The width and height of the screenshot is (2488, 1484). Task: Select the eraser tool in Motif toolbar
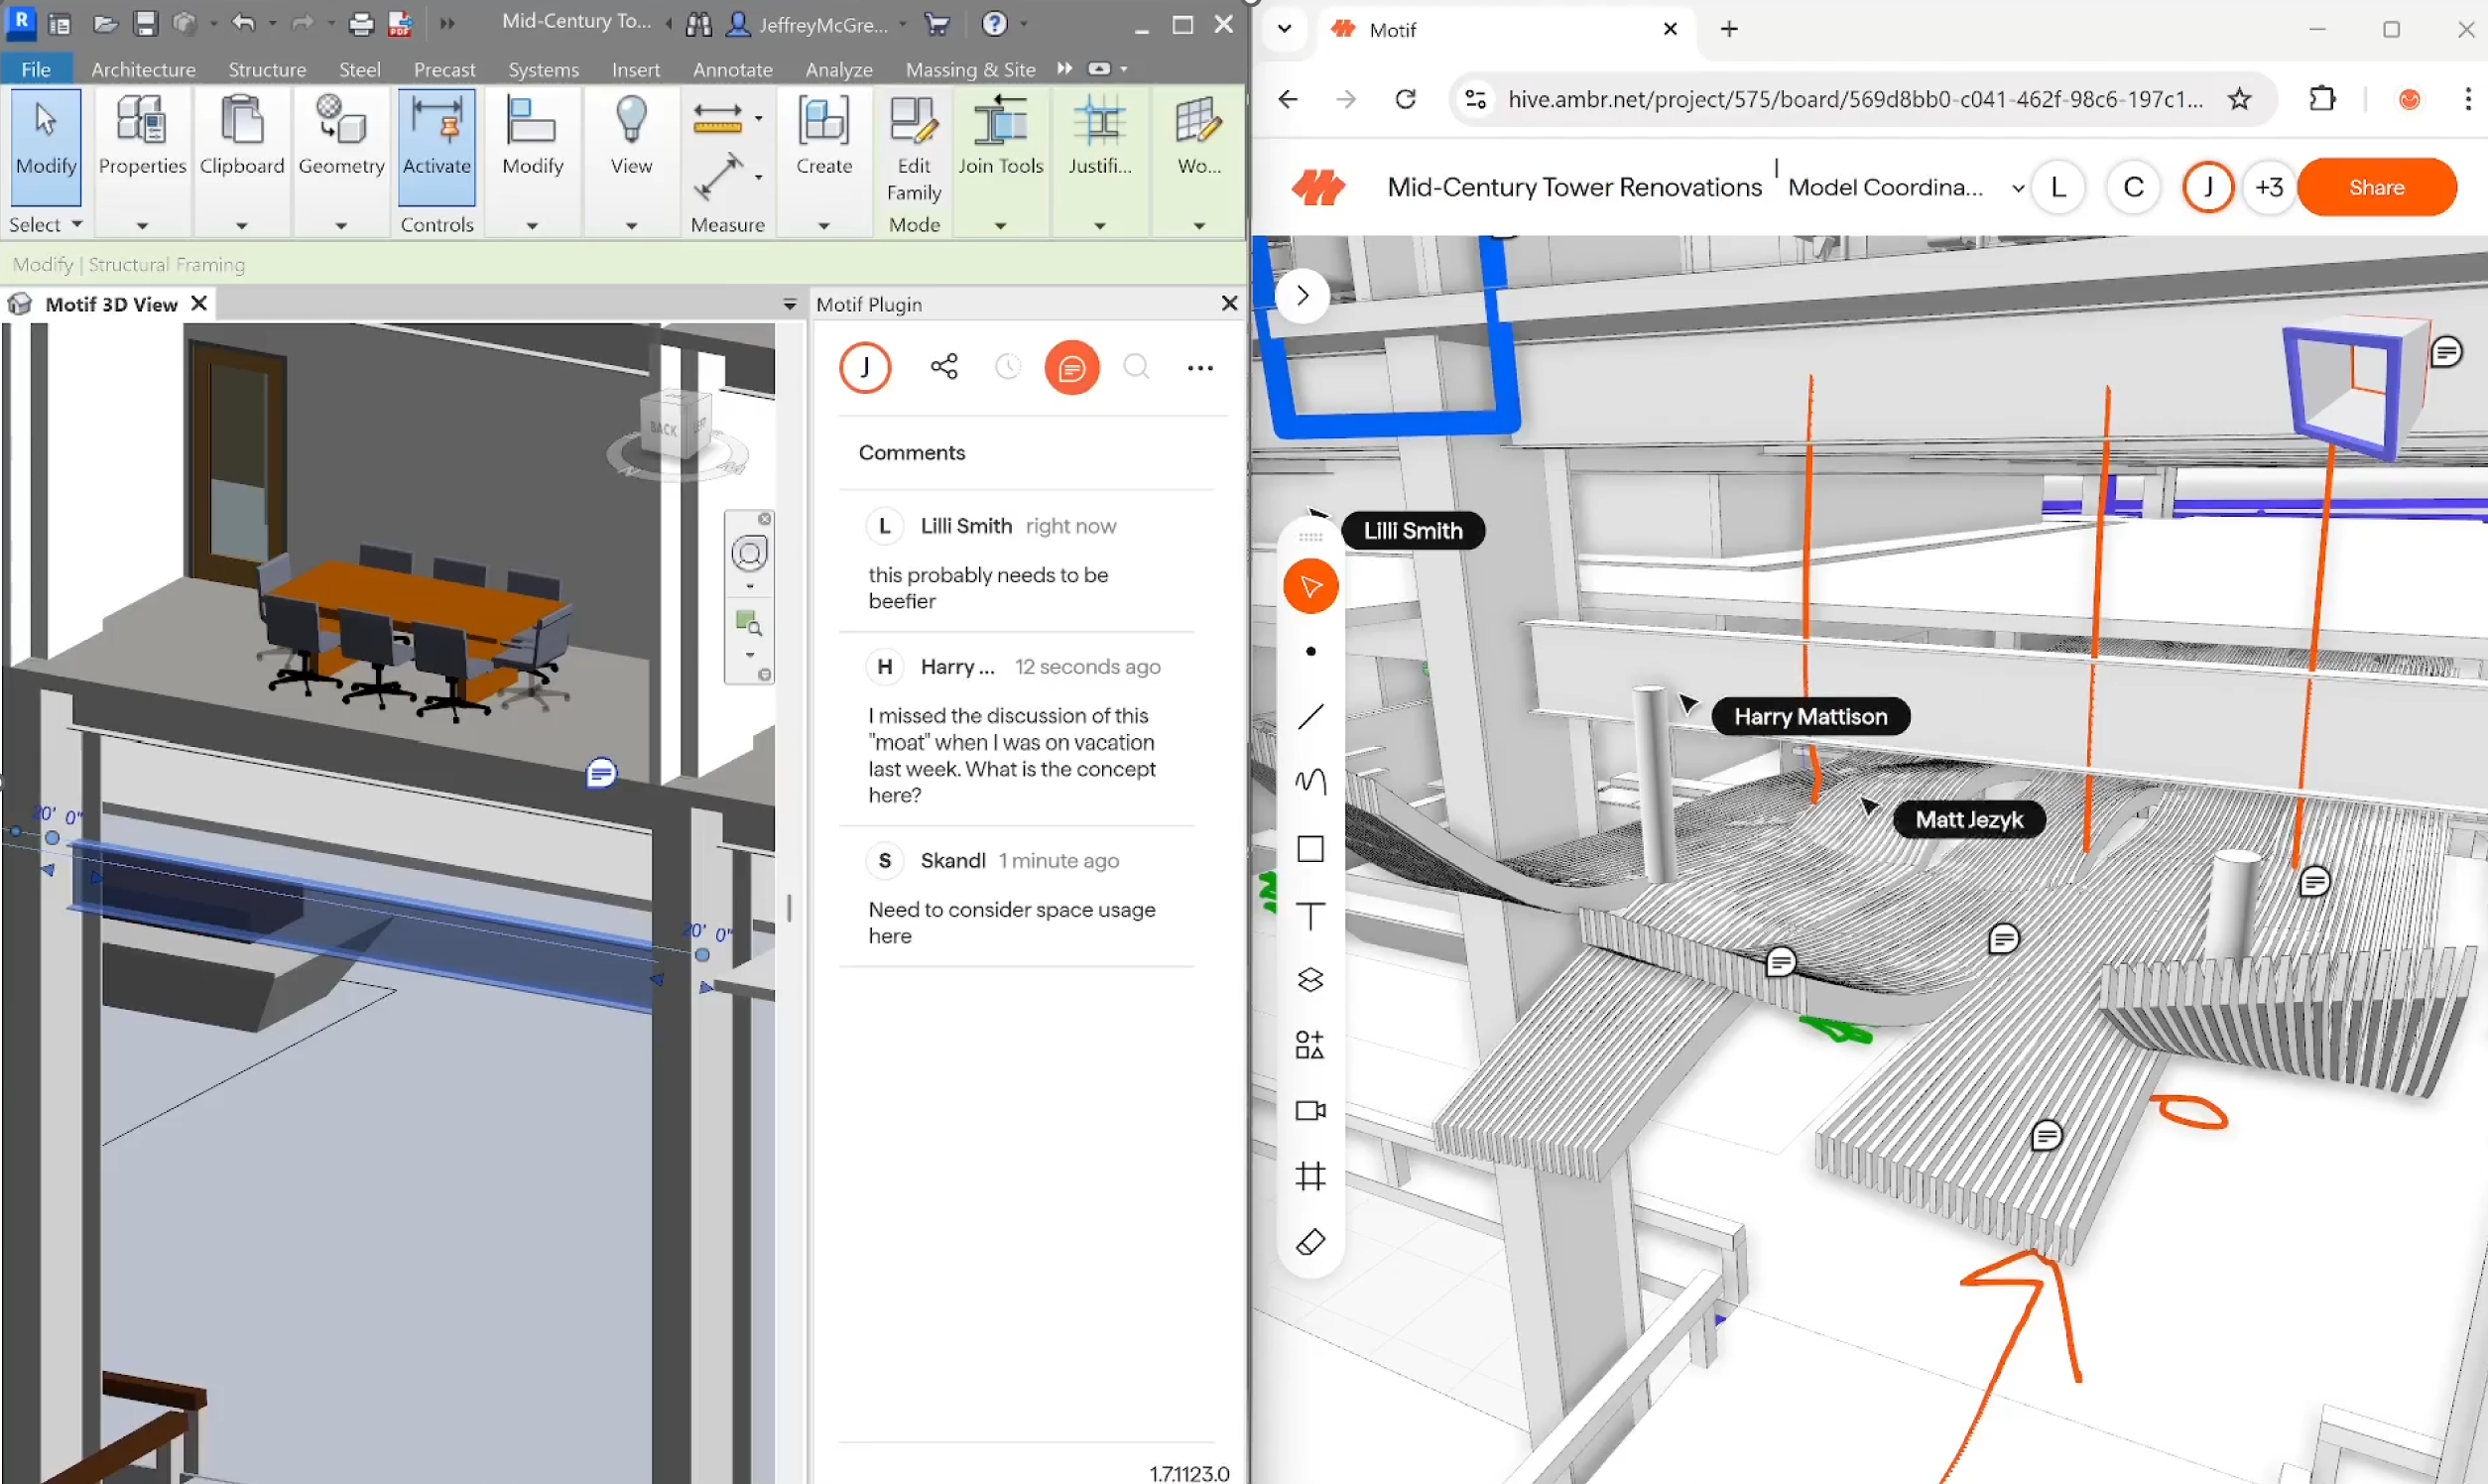click(1310, 1243)
